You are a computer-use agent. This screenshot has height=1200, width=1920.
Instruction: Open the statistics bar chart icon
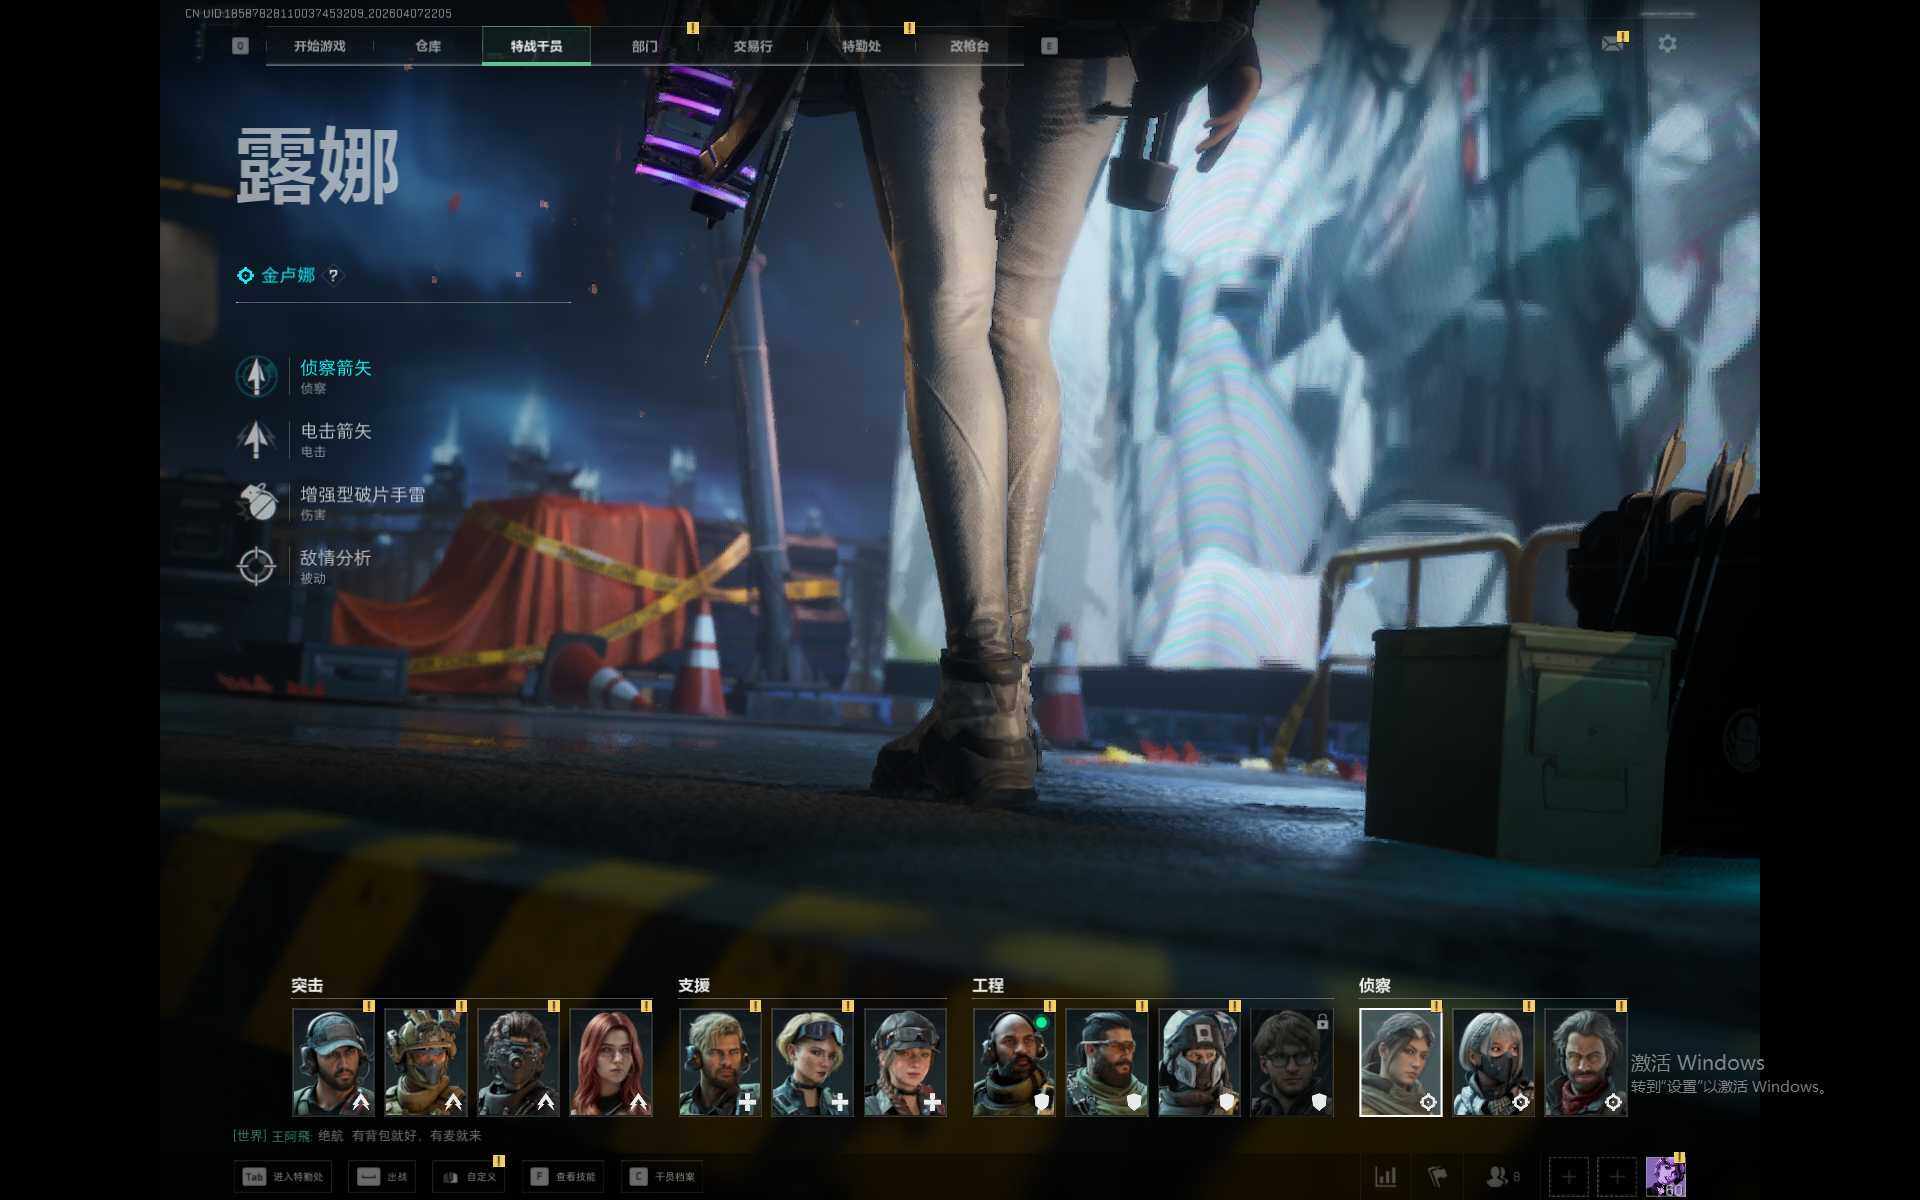[1385, 1177]
